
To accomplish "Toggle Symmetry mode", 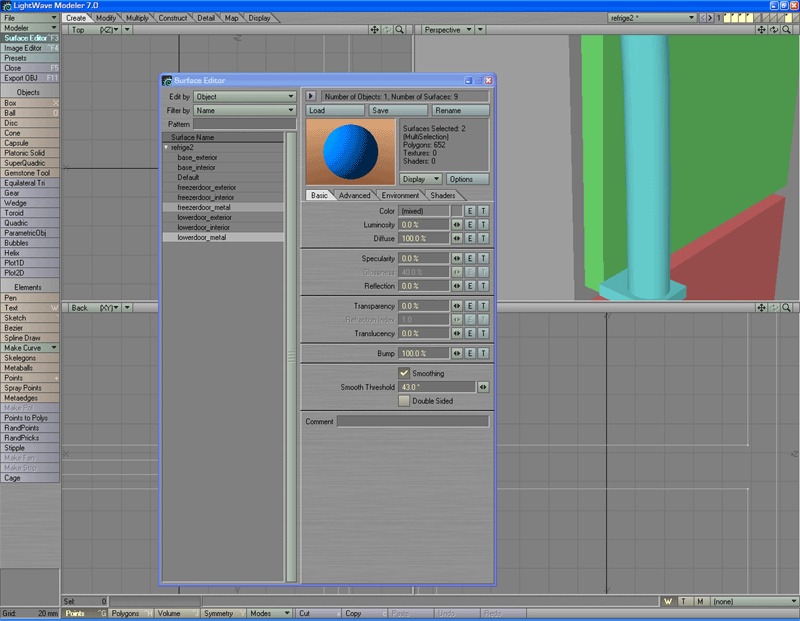I will (222, 613).
